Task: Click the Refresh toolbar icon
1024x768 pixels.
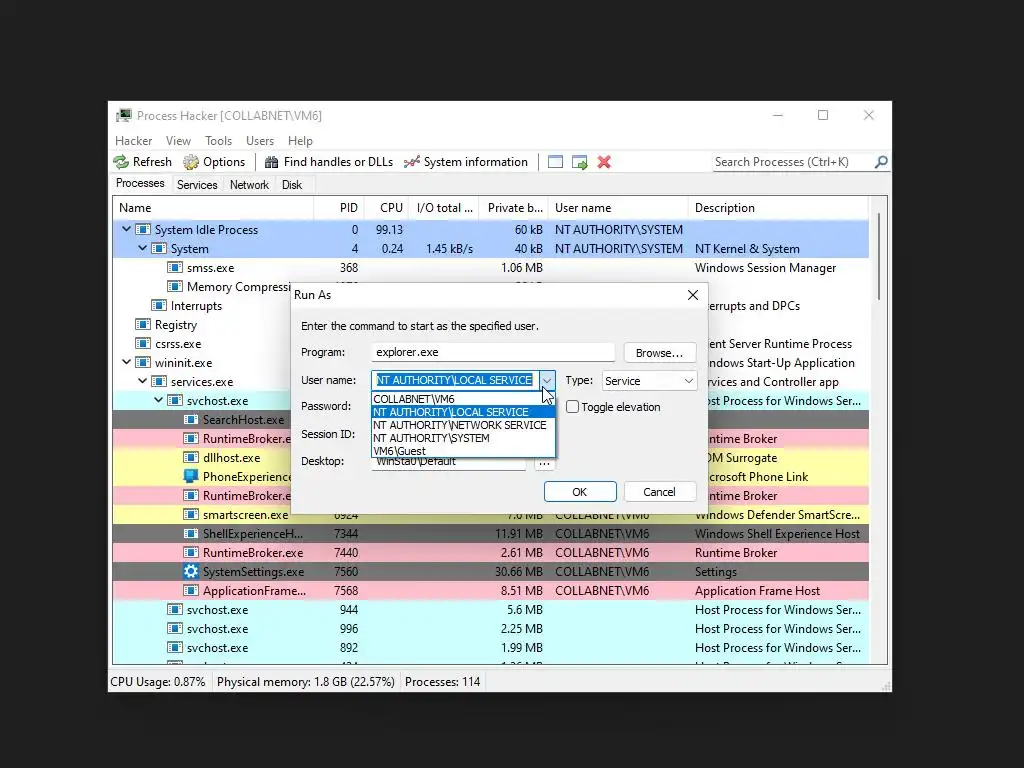Action: click(x=121, y=162)
